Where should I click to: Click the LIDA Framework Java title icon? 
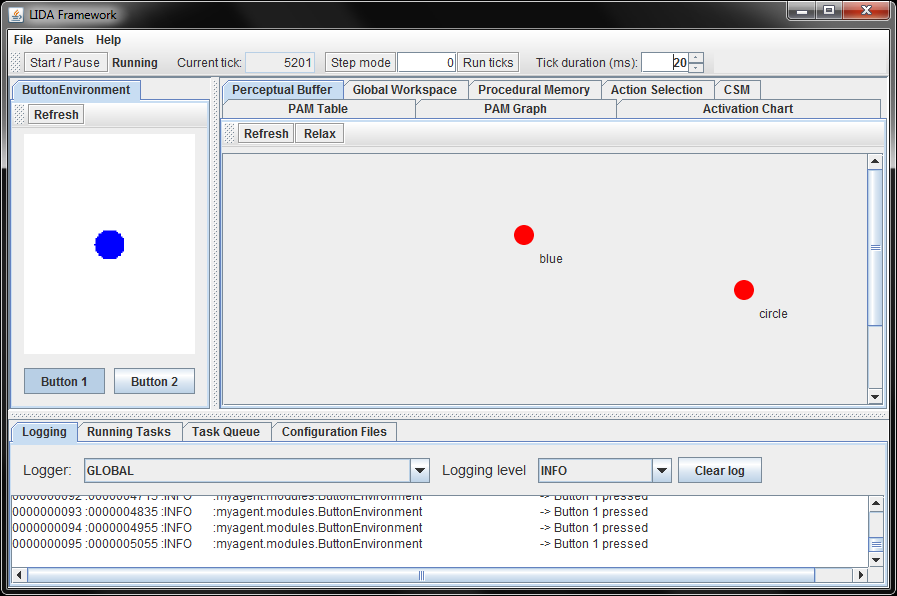pos(16,14)
